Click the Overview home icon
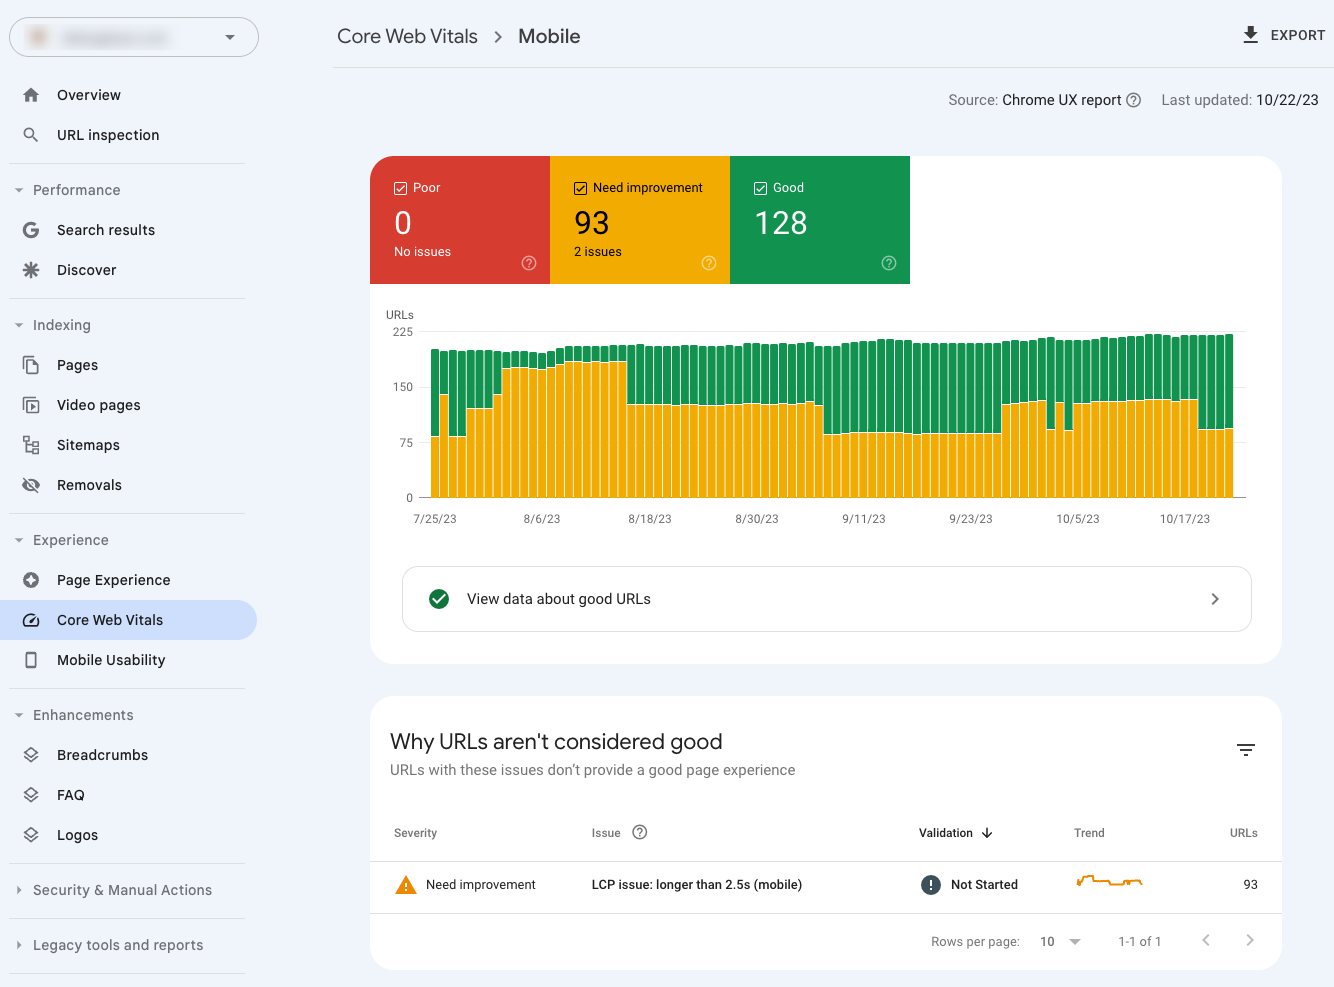The image size is (1334, 987). pos(31,95)
